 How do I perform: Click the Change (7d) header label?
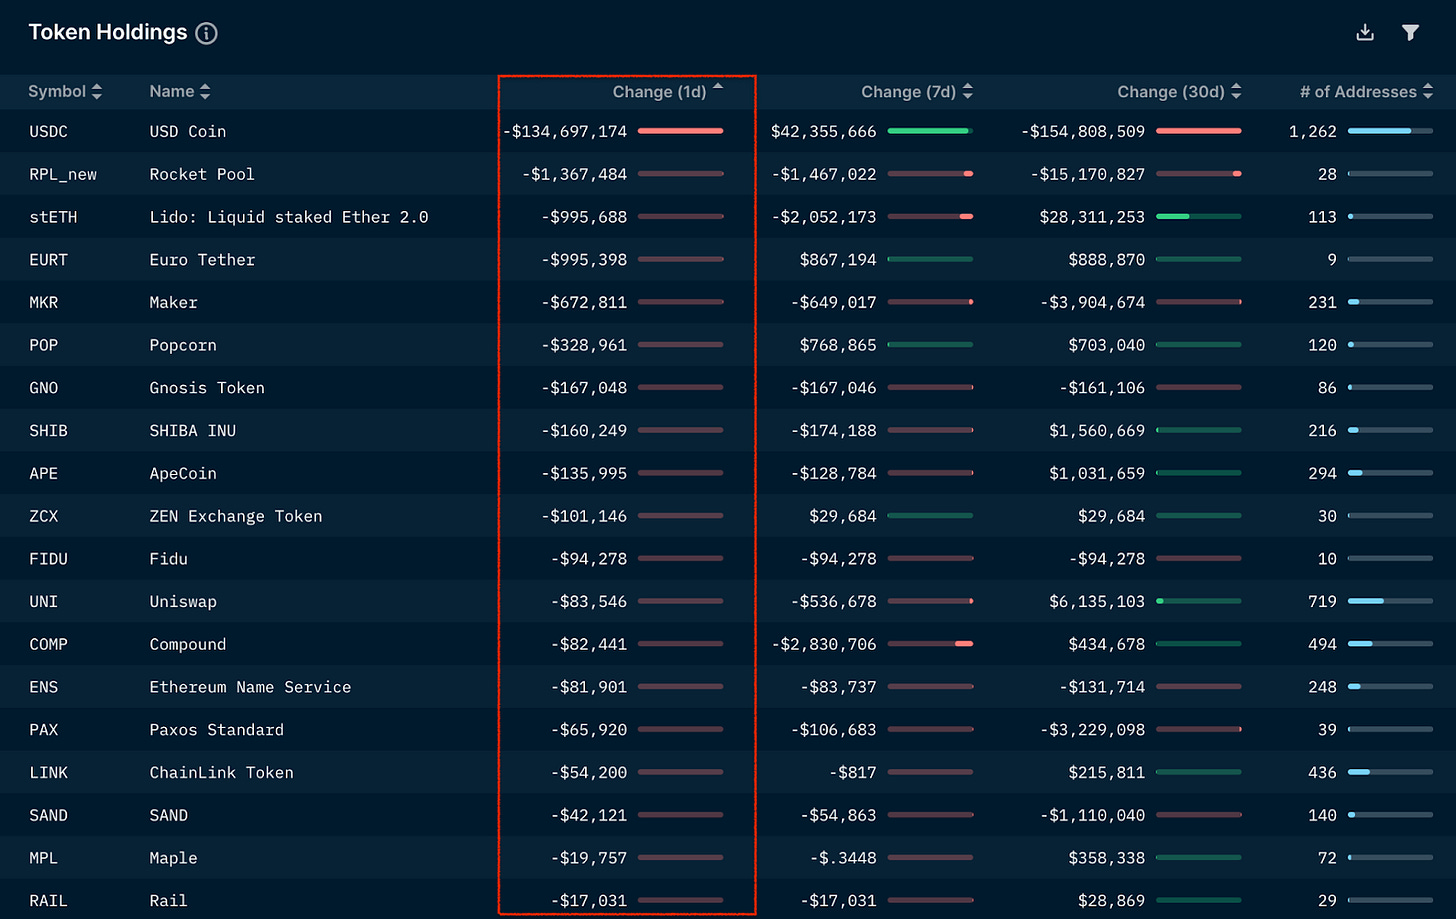(909, 92)
